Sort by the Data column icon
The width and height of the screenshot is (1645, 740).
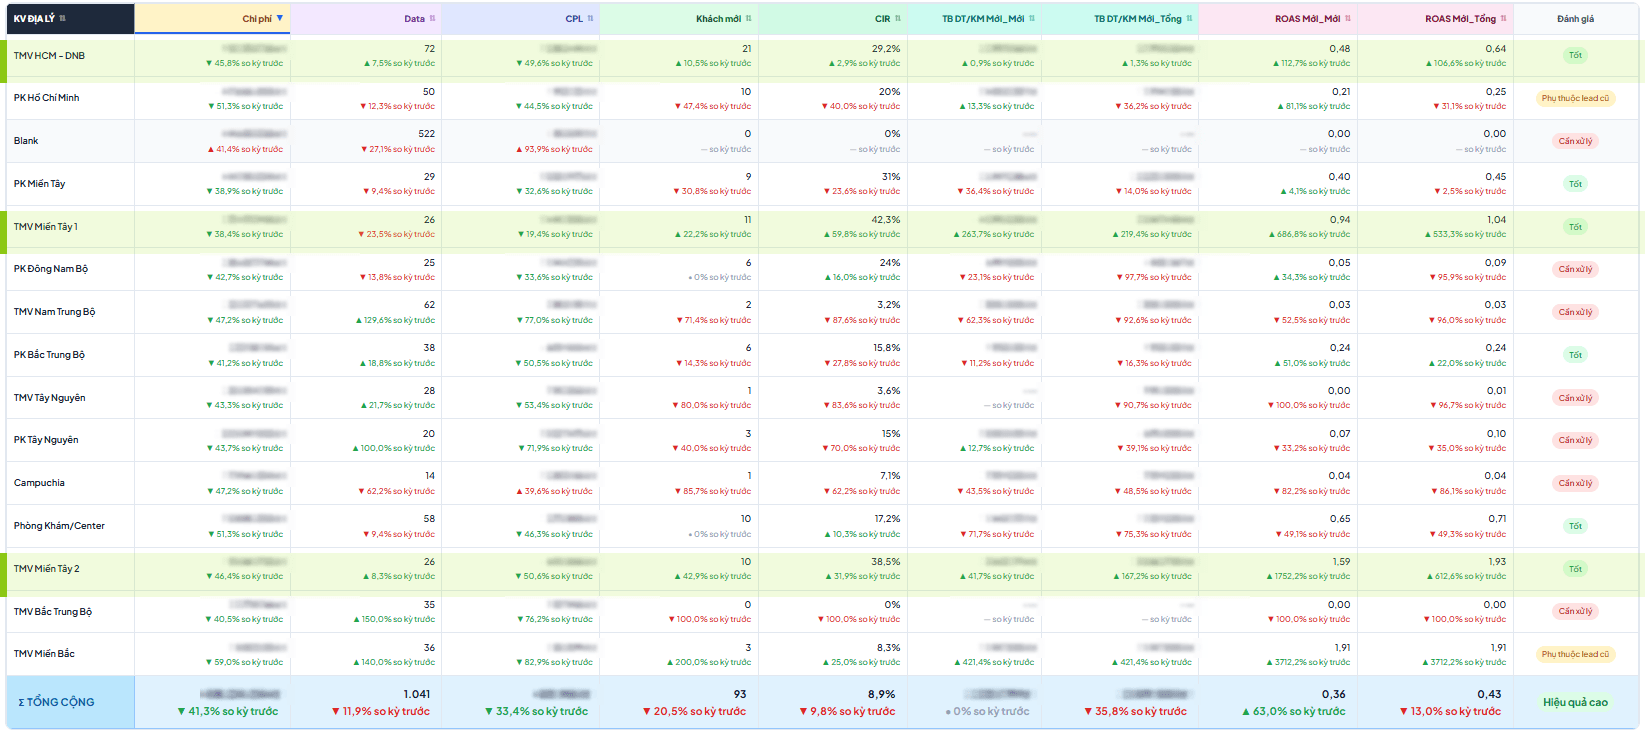pos(433,19)
